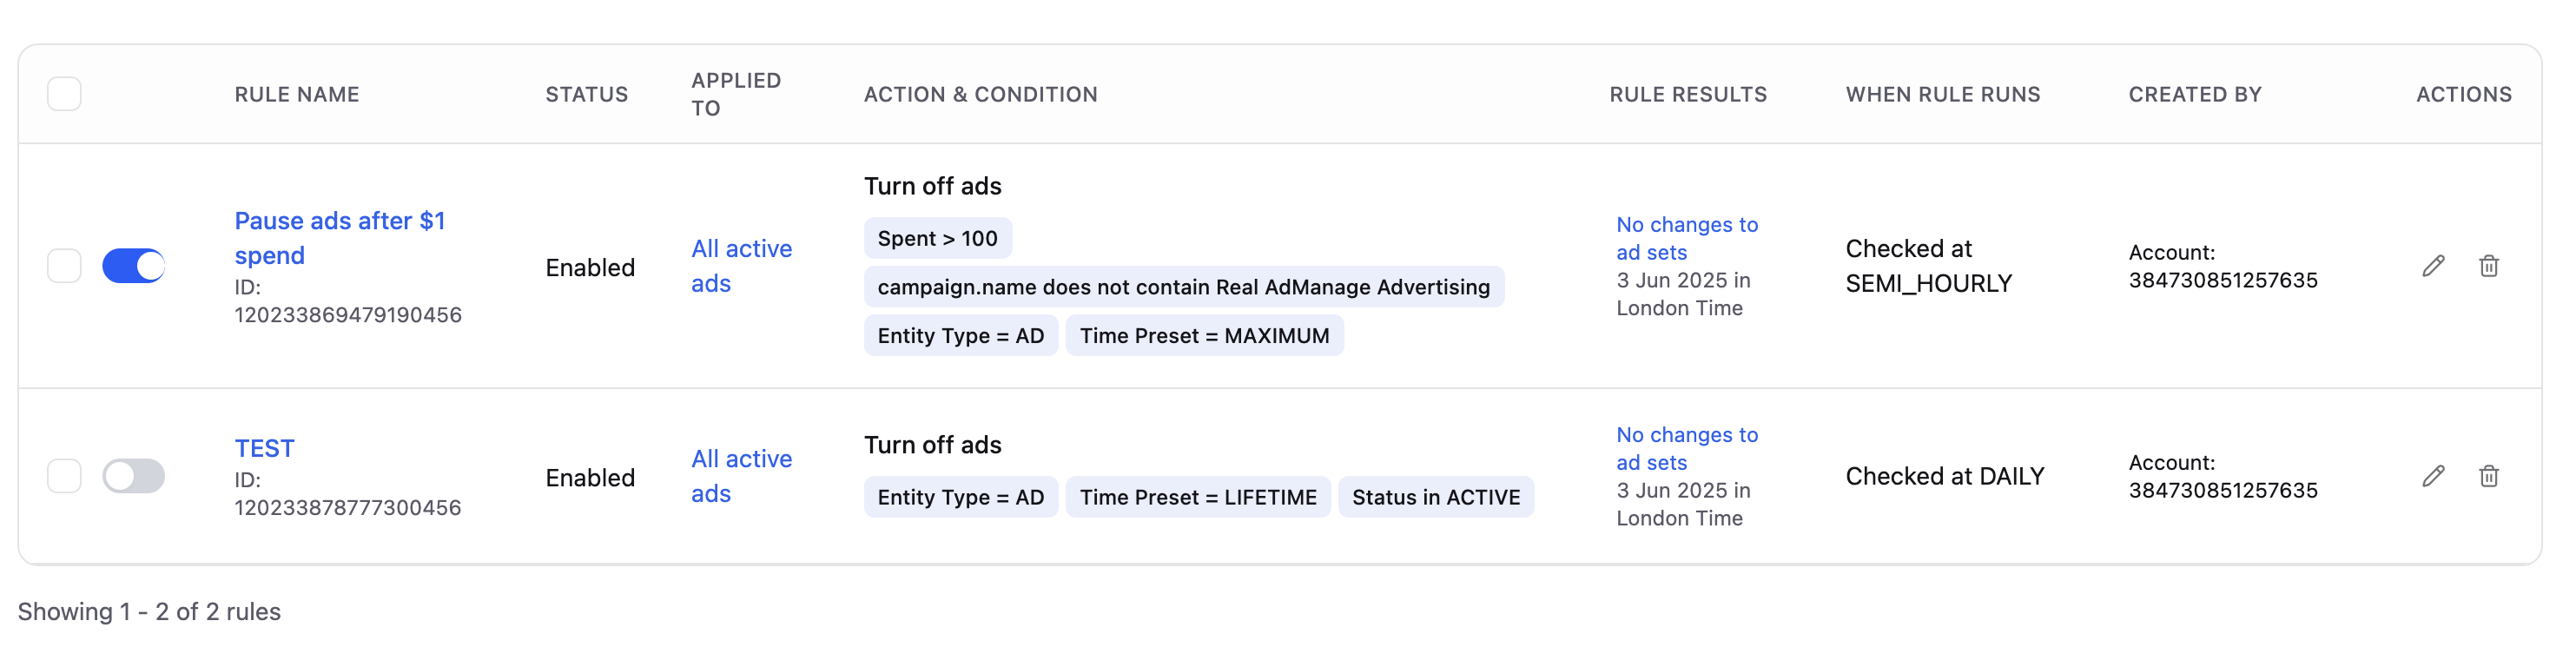Screen dimensions: 2576x667
Task: Disable the 'Pause ads after $1 spend' toggle
Action: point(134,266)
